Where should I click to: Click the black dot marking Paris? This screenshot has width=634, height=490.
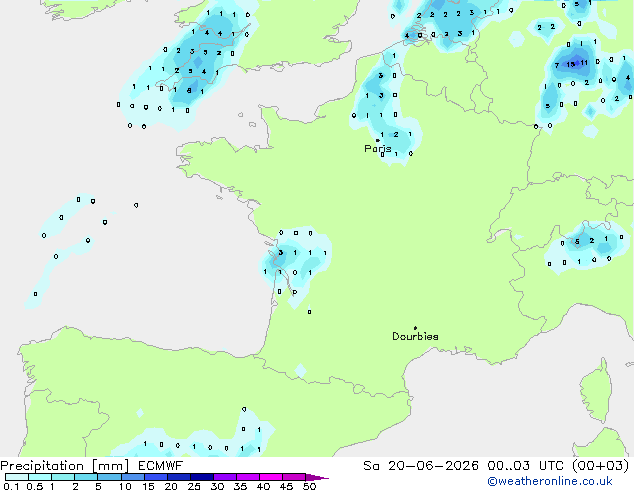coord(377,140)
